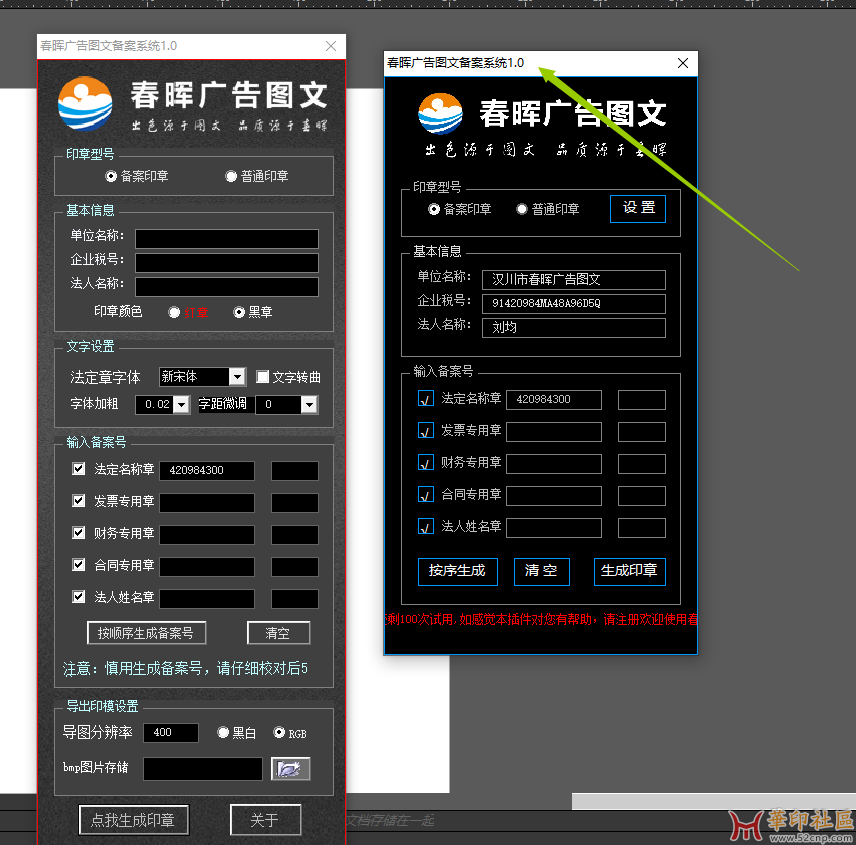The width and height of the screenshot is (856, 845).
Task: Click 财务专用章 number field in left window
Action: (x=207, y=534)
